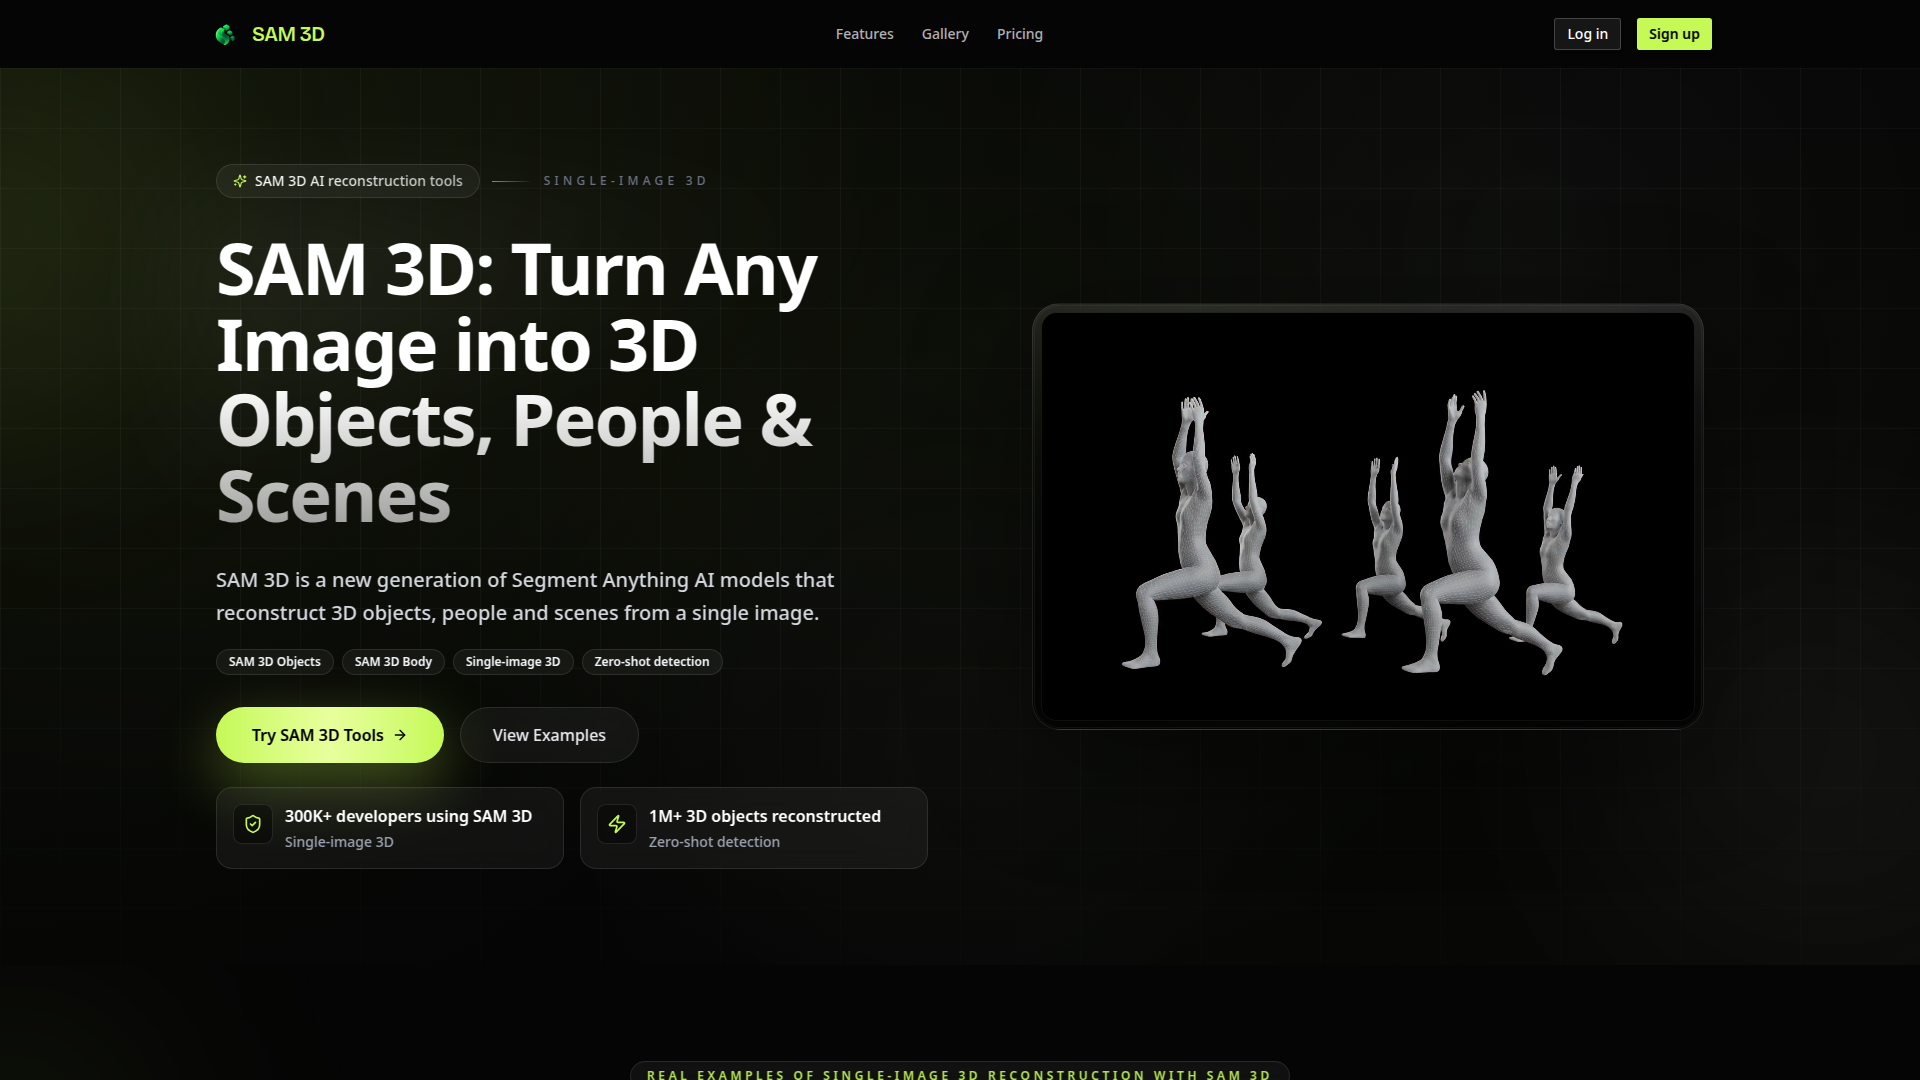Click the 300K+ developers stat card
Viewport: 1920px width, 1080px height.
tap(390, 828)
